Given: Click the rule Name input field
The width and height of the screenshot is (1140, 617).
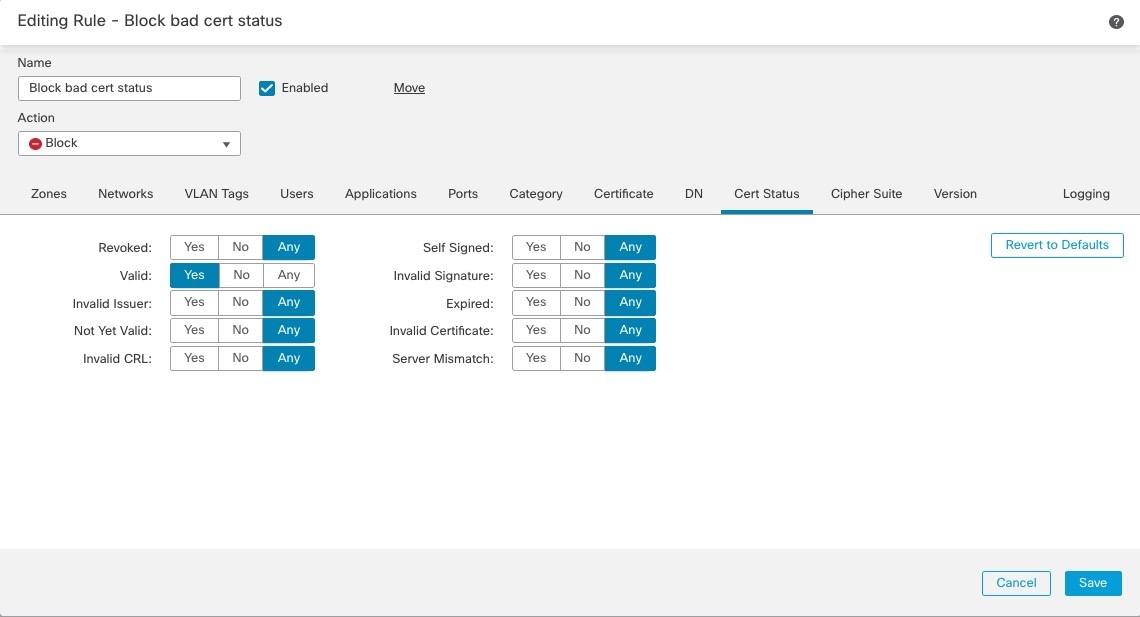Looking at the screenshot, I should pos(129,88).
